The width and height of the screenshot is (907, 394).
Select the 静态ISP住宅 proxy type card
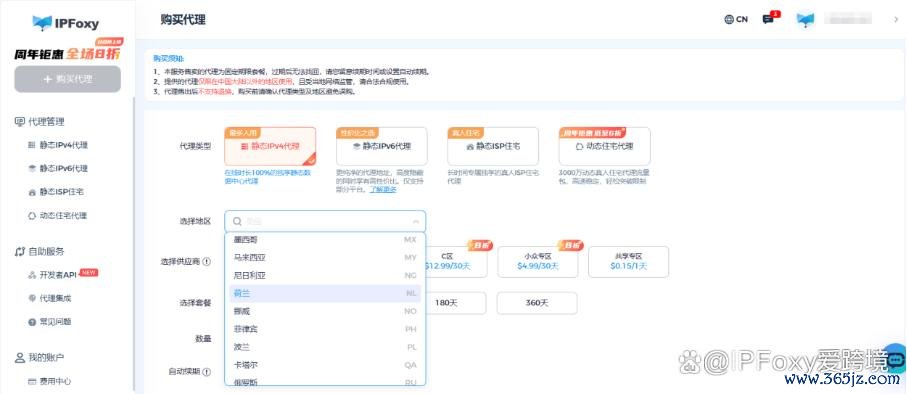point(493,146)
